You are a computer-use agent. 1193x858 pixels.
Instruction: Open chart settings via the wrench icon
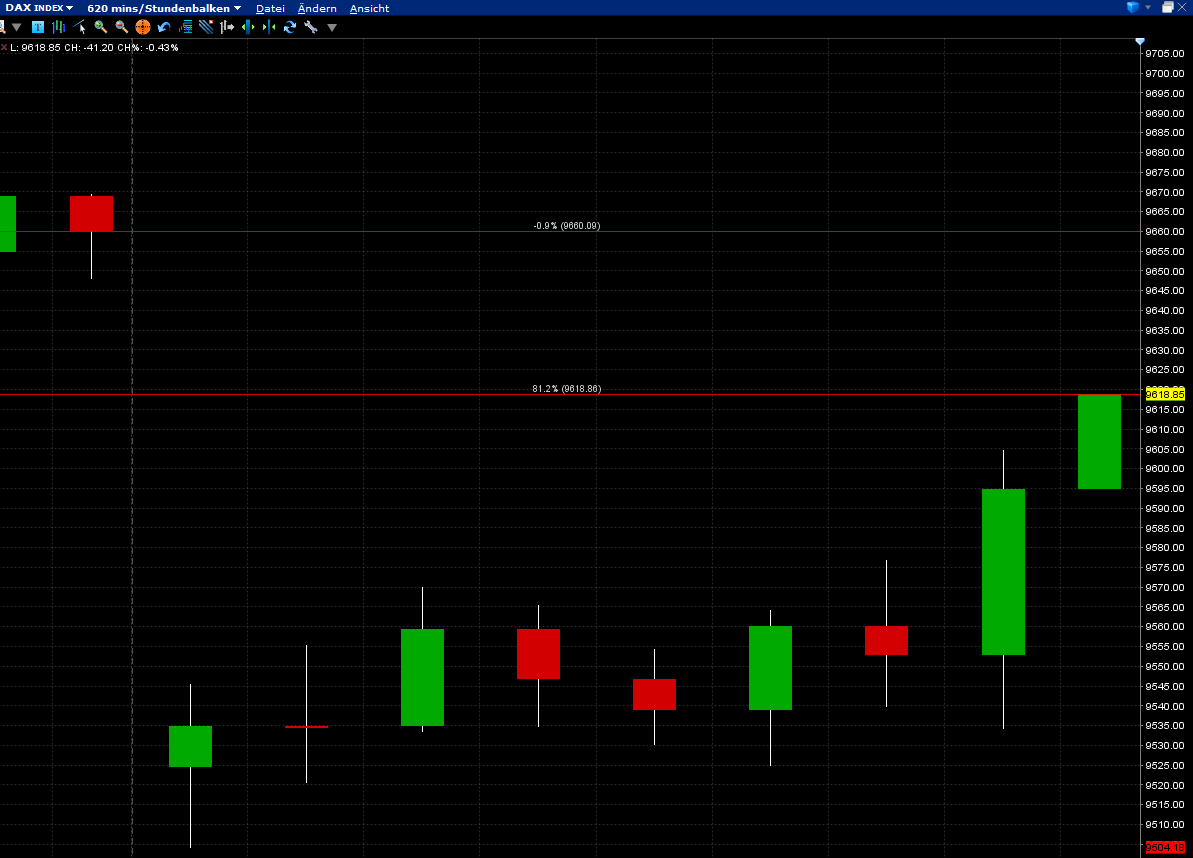click(310, 27)
